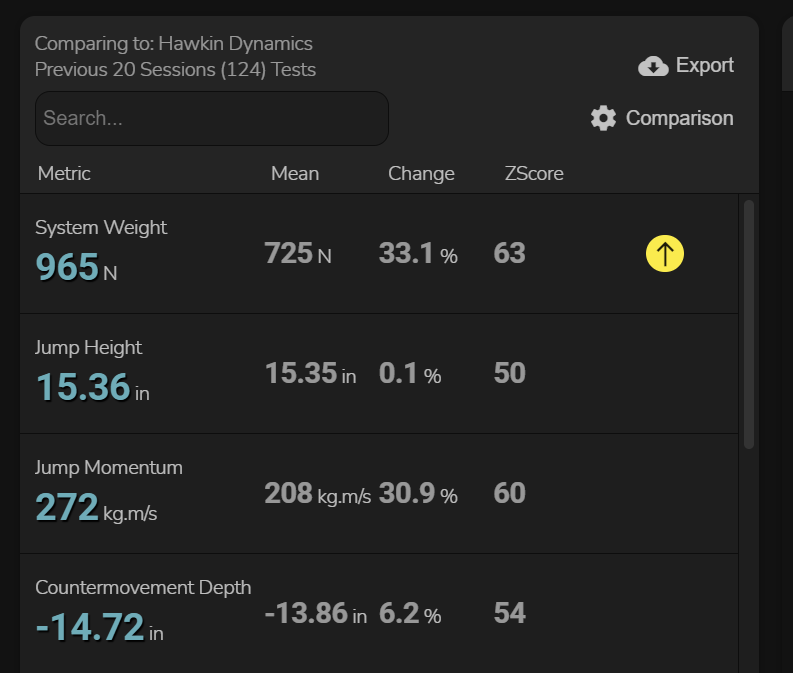Click the 965 N System Weight value
Screen dimensions: 793x673
[x=68, y=268]
